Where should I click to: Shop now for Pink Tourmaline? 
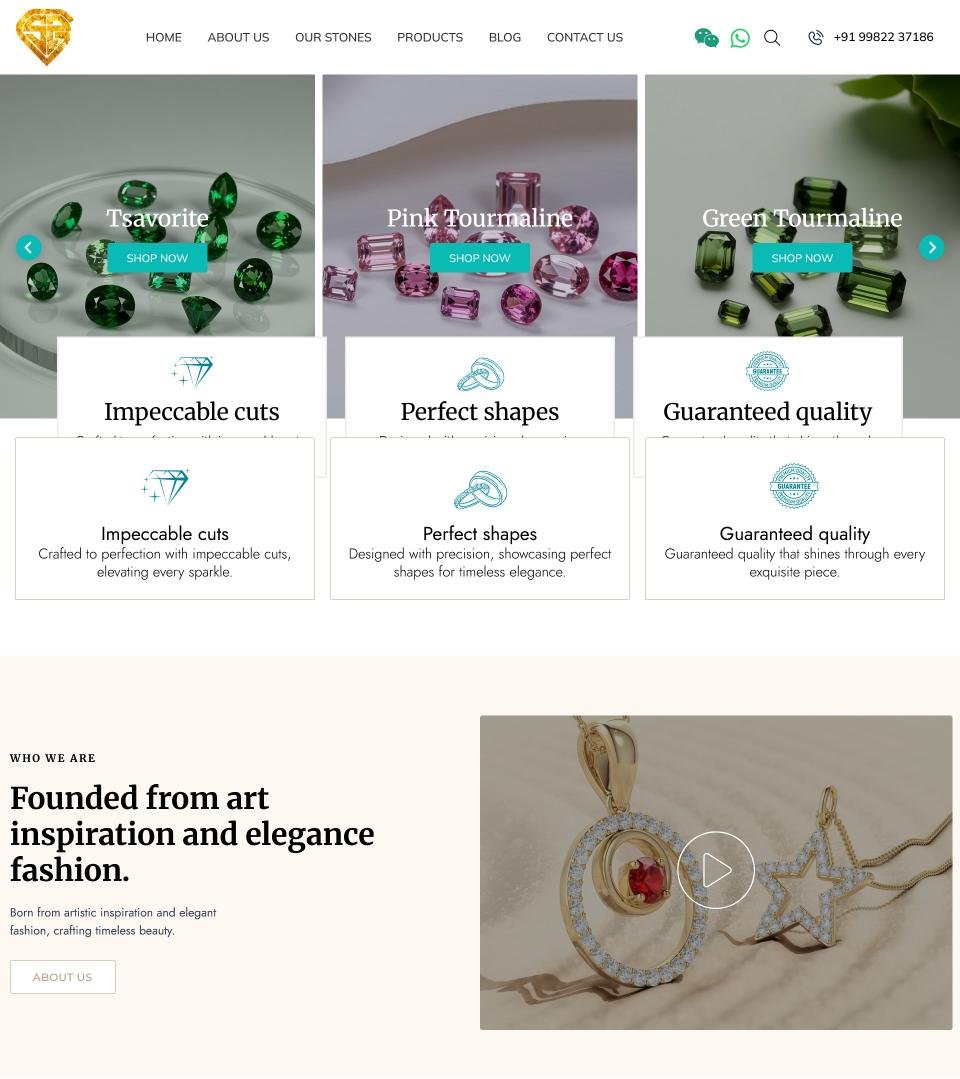pos(480,258)
